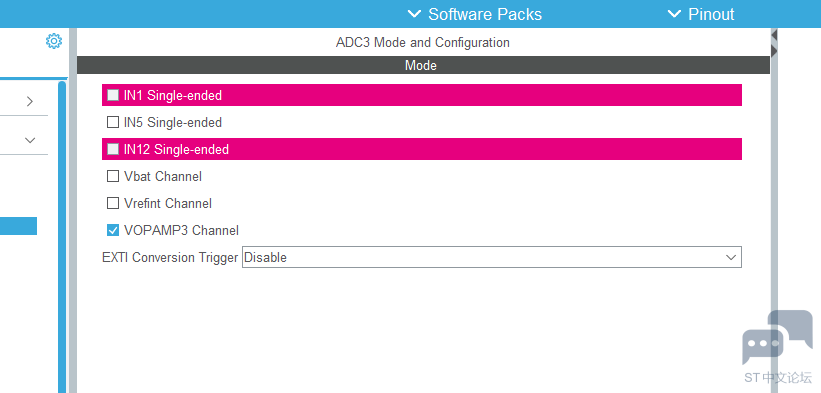
Task: Click the lower panel arrow at right edge
Action: pyautogui.click(x=774, y=51)
